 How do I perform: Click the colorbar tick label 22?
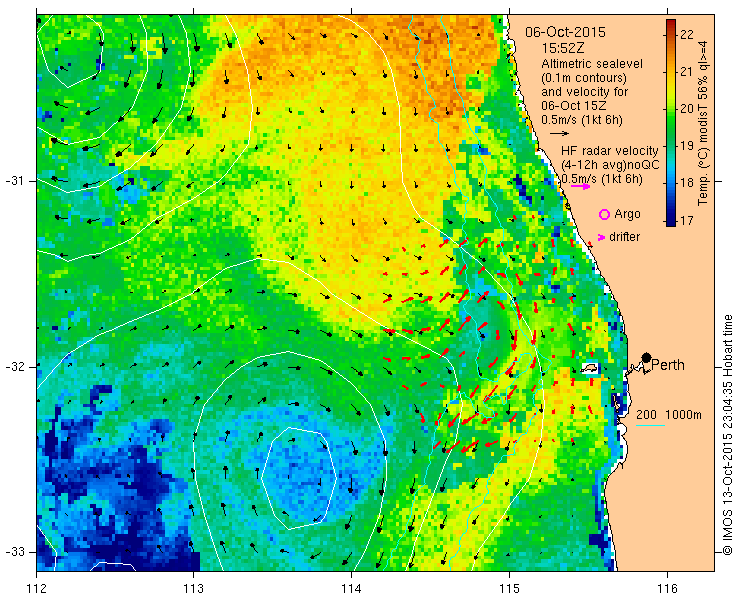(x=687, y=35)
